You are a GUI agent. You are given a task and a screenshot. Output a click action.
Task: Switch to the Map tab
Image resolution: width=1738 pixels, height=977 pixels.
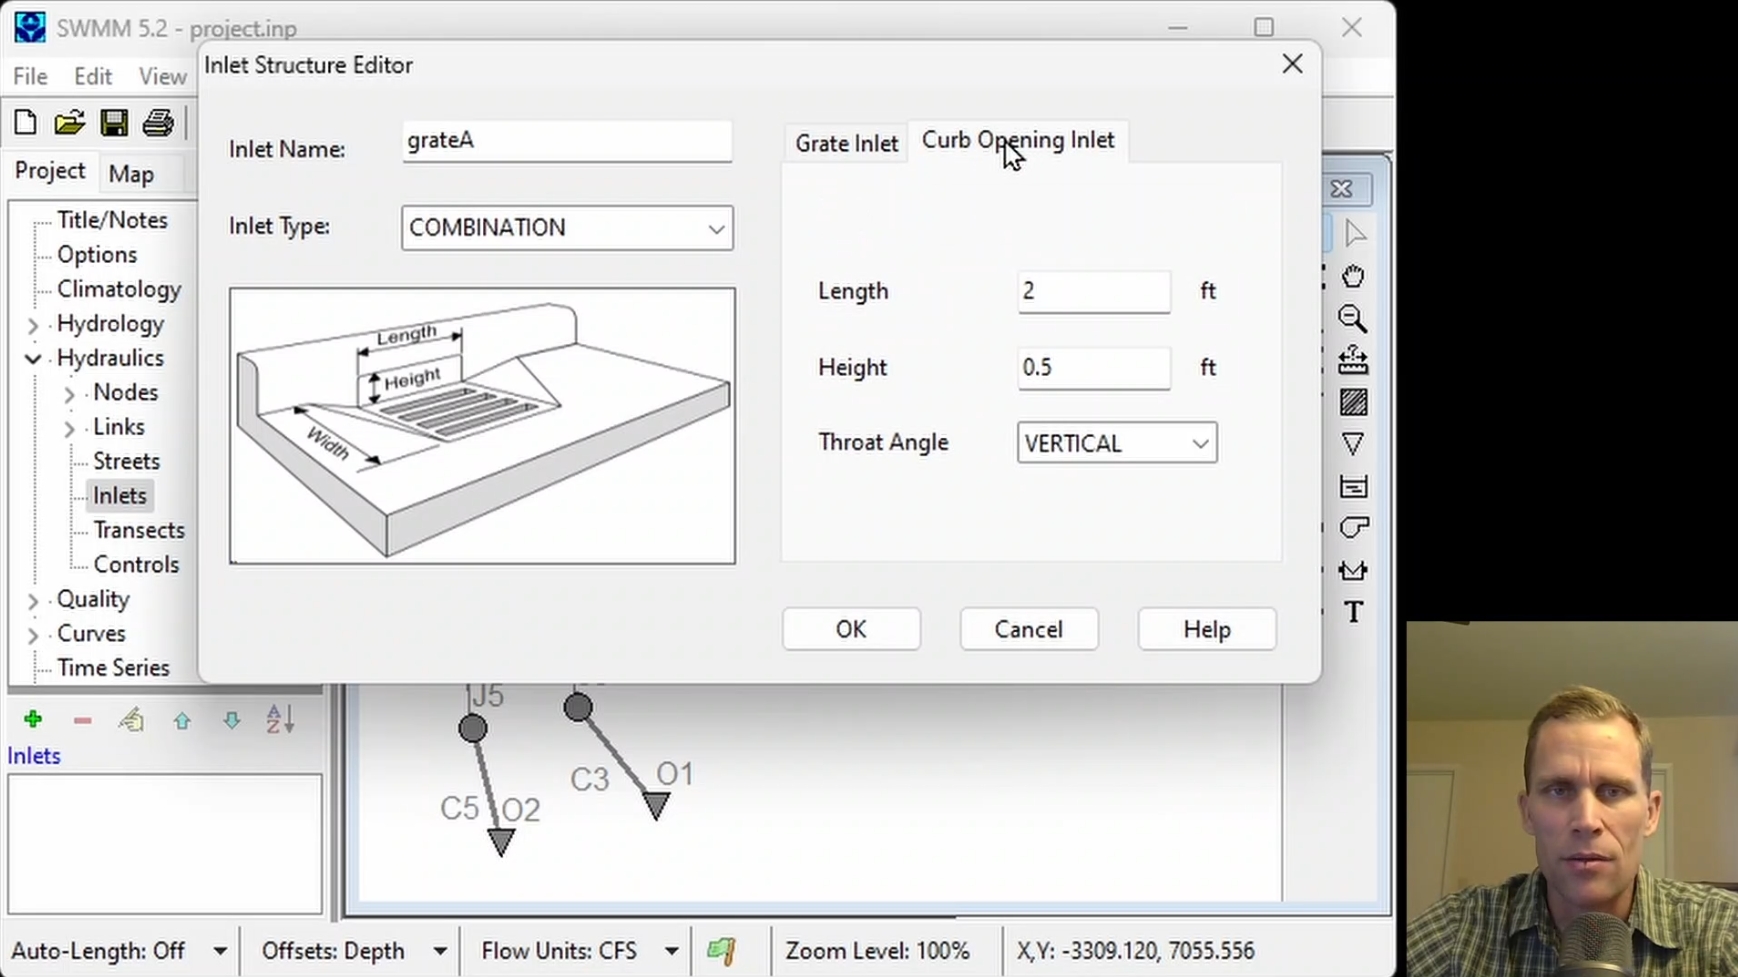(131, 174)
